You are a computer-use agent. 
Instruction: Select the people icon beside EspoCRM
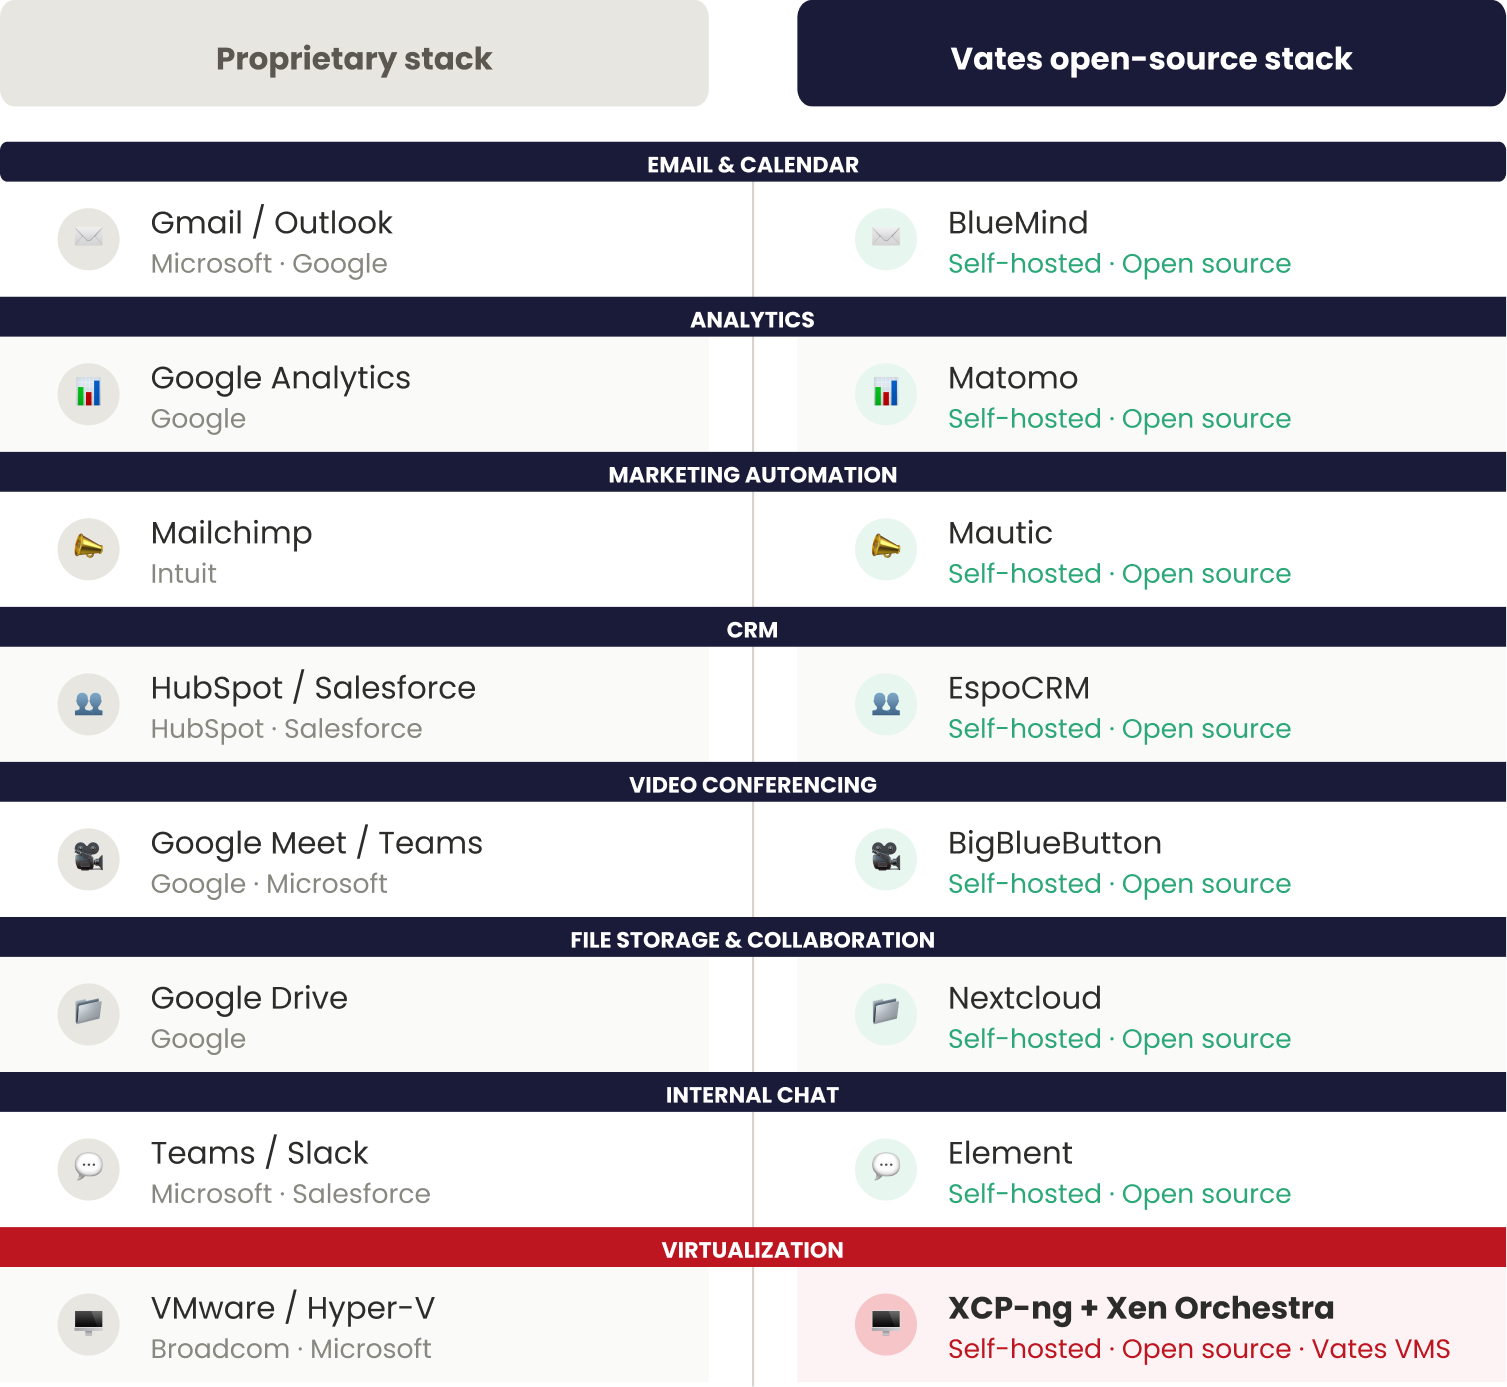(x=886, y=704)
